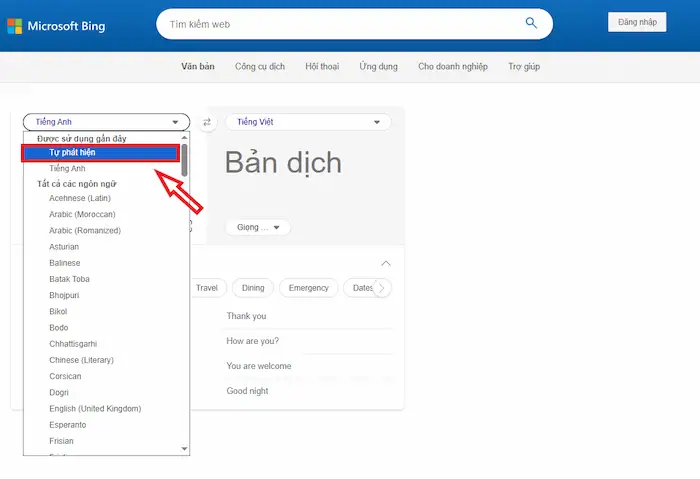Collapse the phrasebook with the up chevron

coord(386,263)
